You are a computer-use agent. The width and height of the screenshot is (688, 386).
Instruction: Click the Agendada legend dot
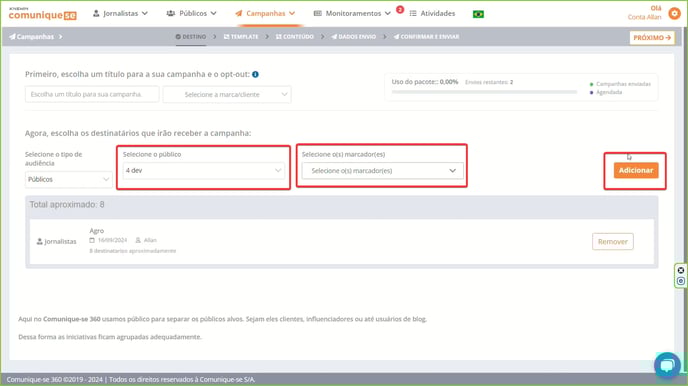pyautogui.click(x=591, y=93)
